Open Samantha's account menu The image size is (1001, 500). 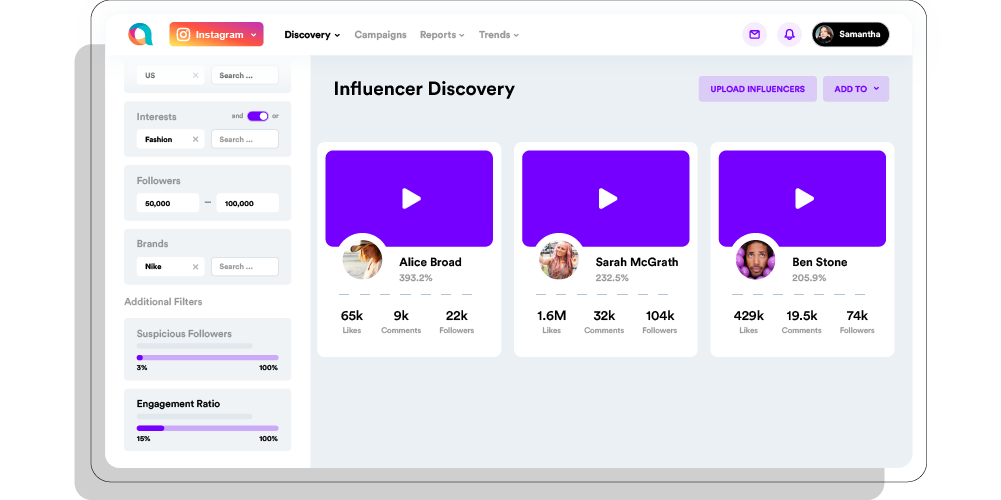click(x=850, y=34)
